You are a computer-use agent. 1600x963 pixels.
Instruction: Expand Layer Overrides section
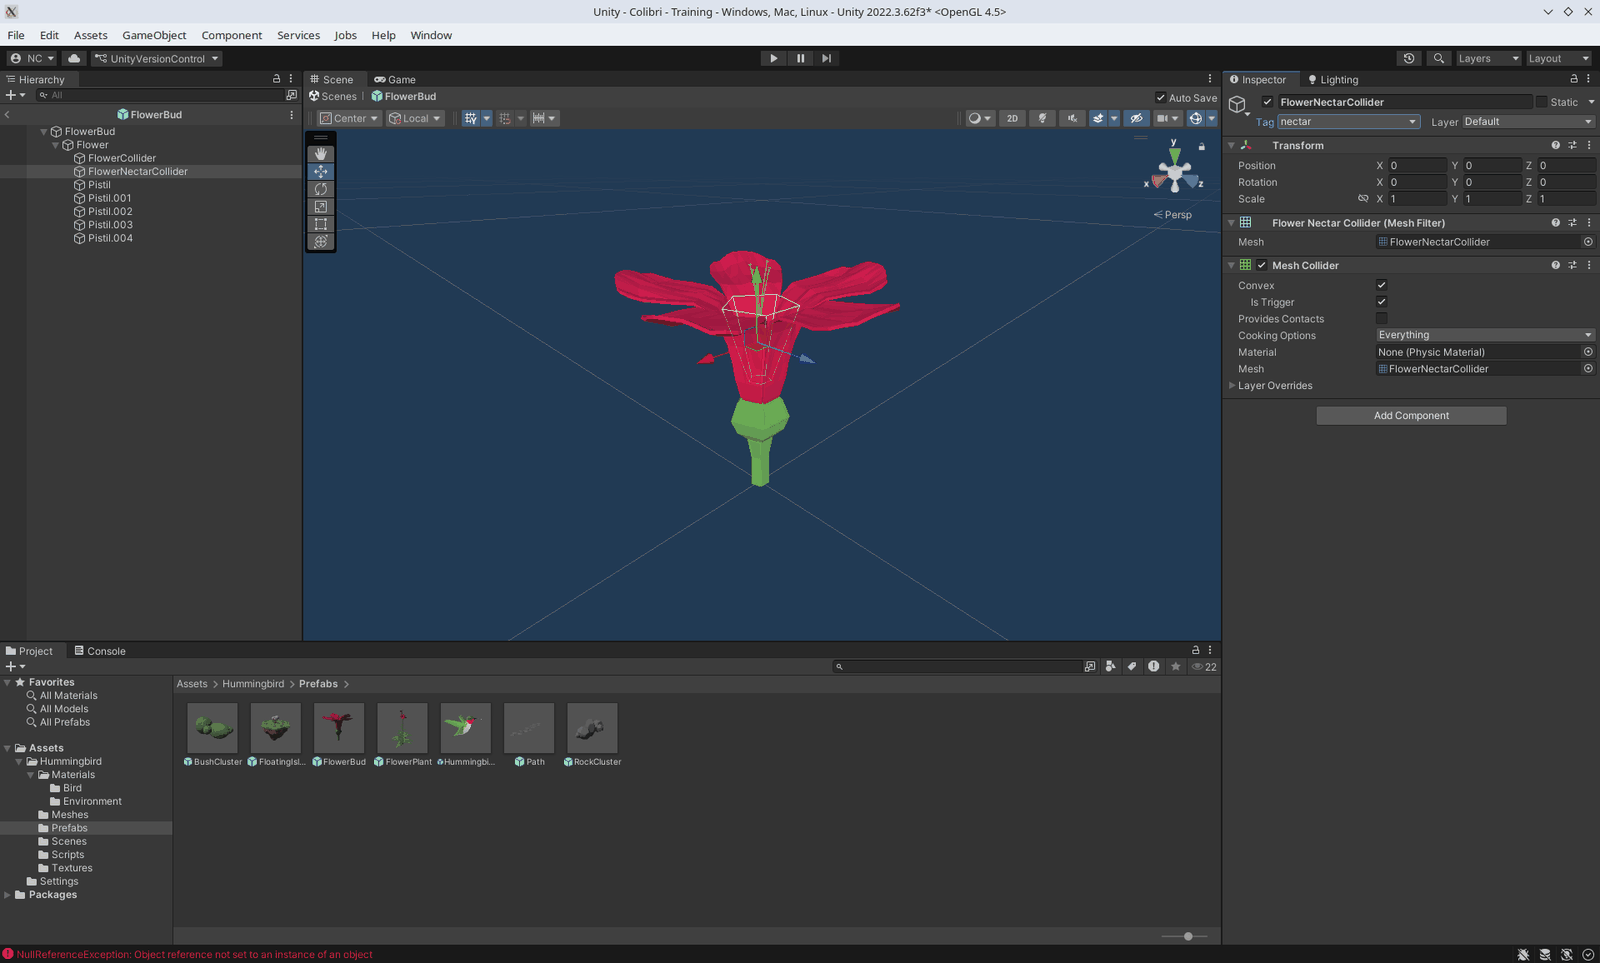pyautogui.click(x=1232, y=386)
